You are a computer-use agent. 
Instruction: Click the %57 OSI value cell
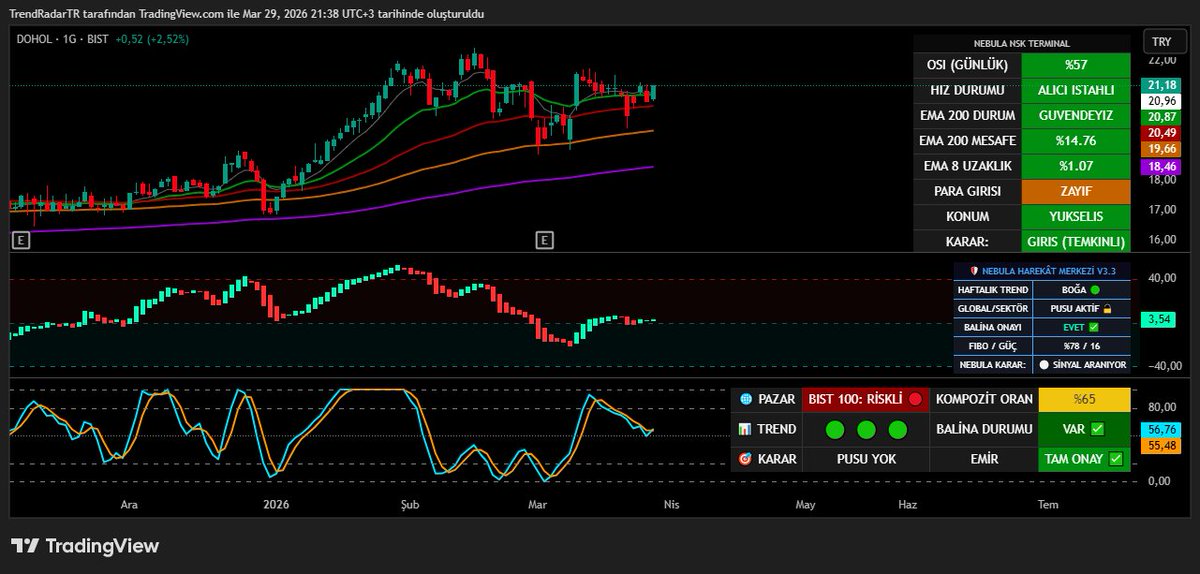point(1076,64)
